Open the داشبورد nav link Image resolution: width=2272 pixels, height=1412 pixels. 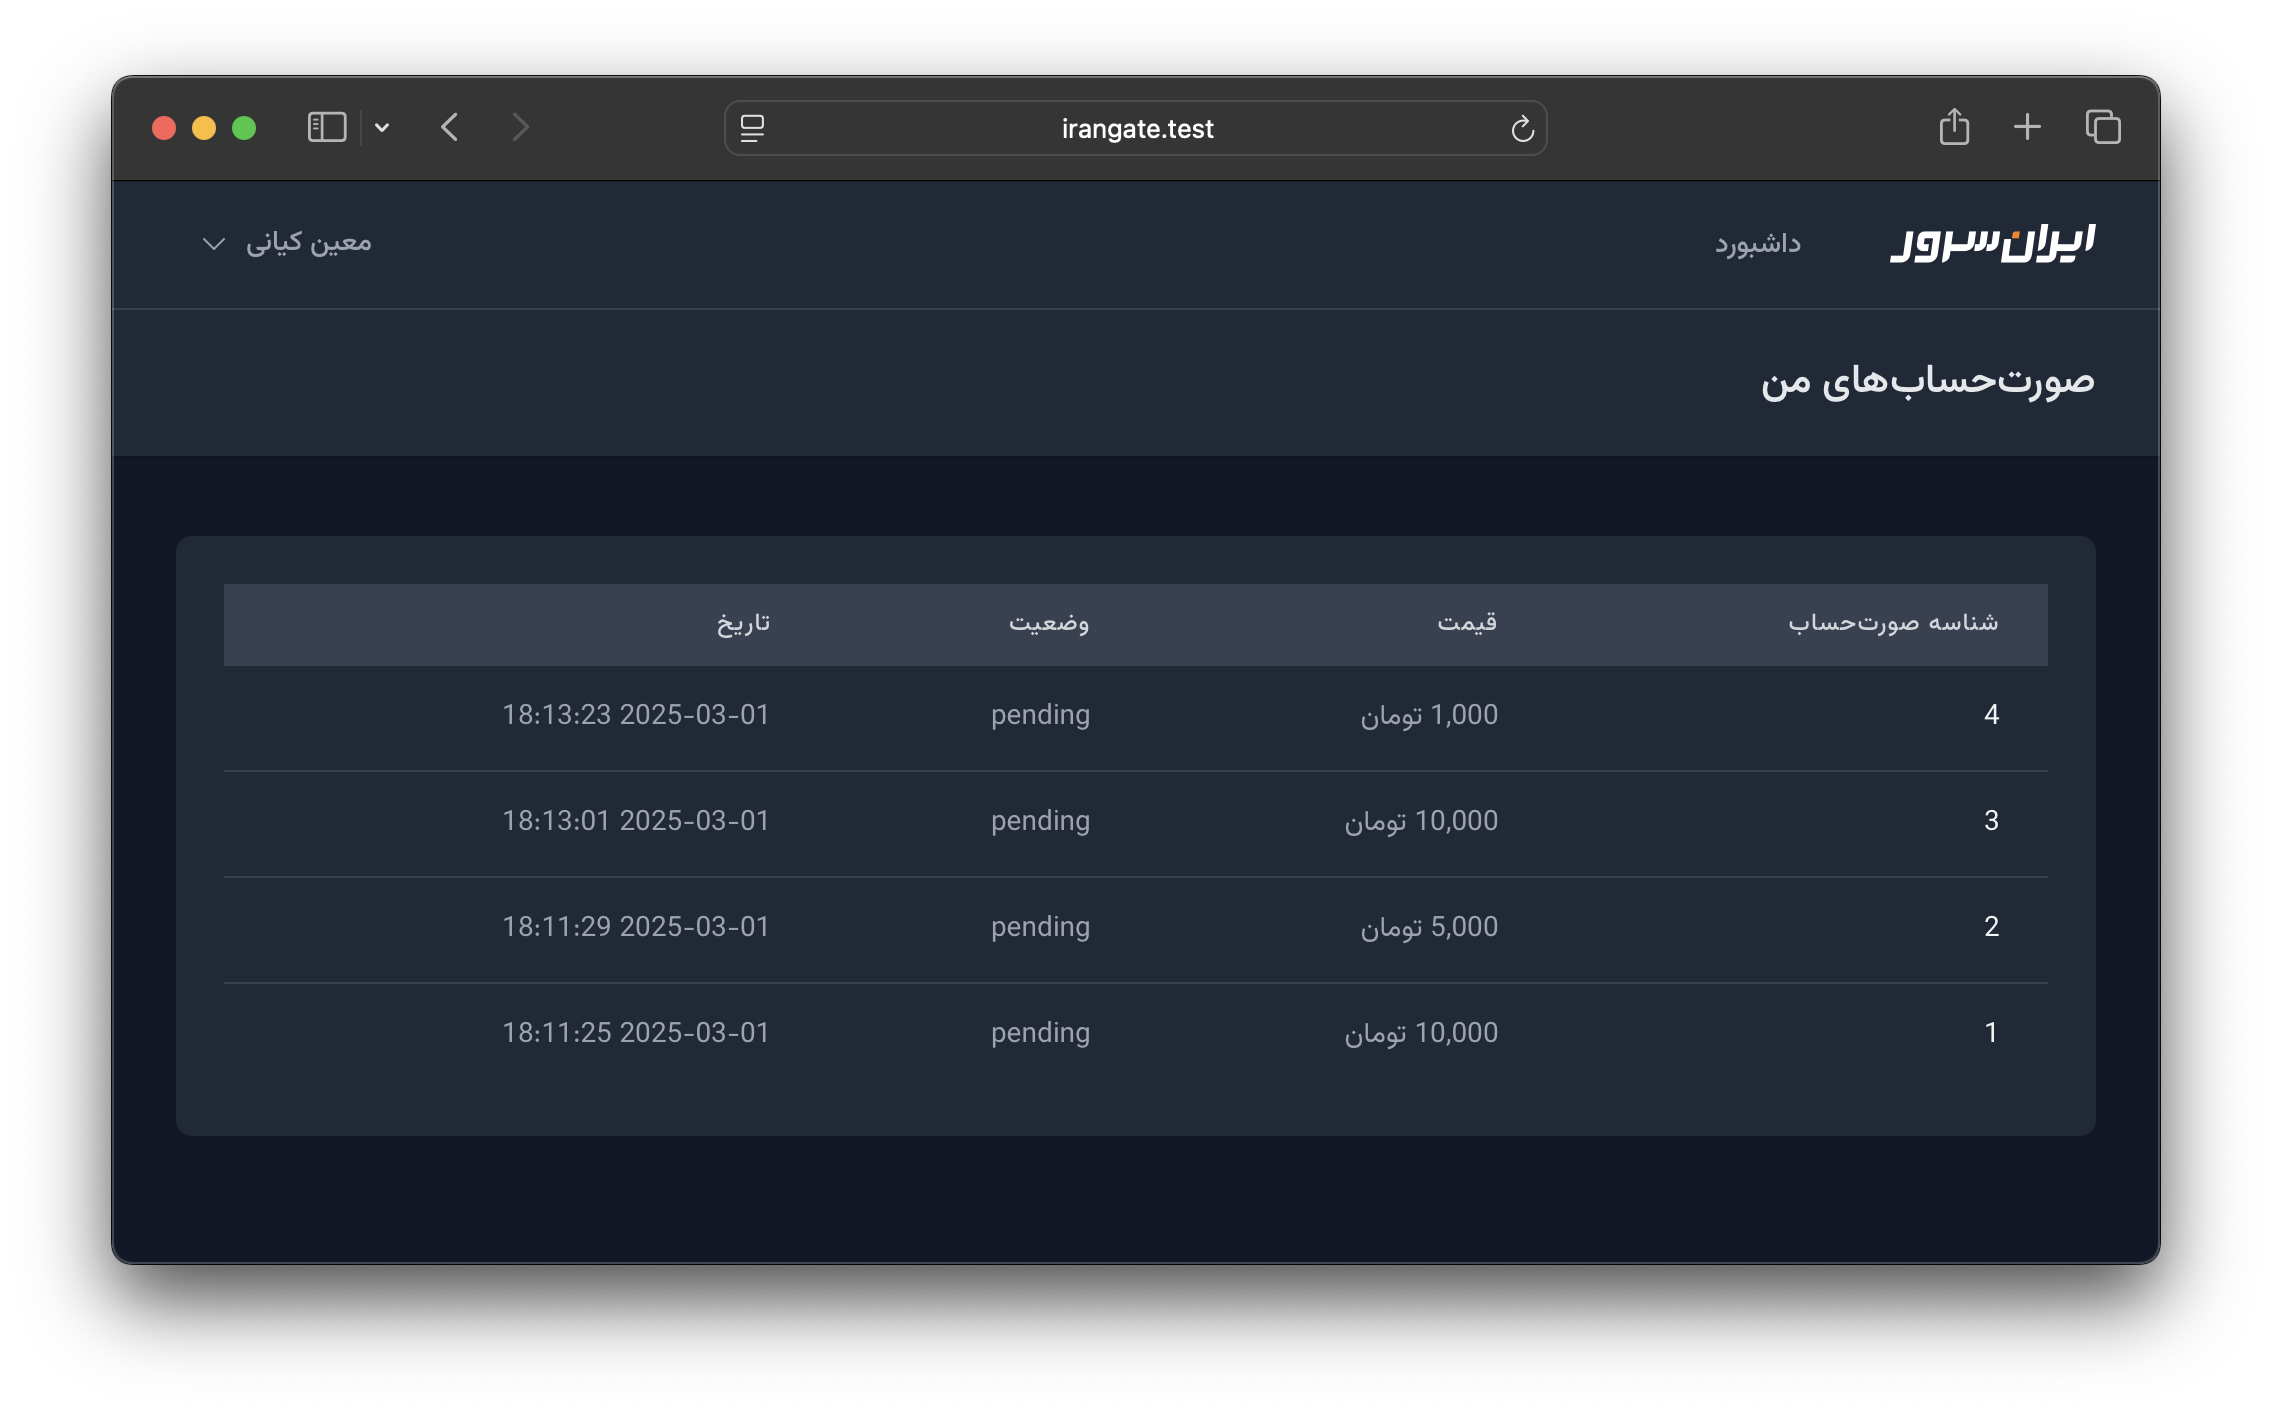point(1757,244)
